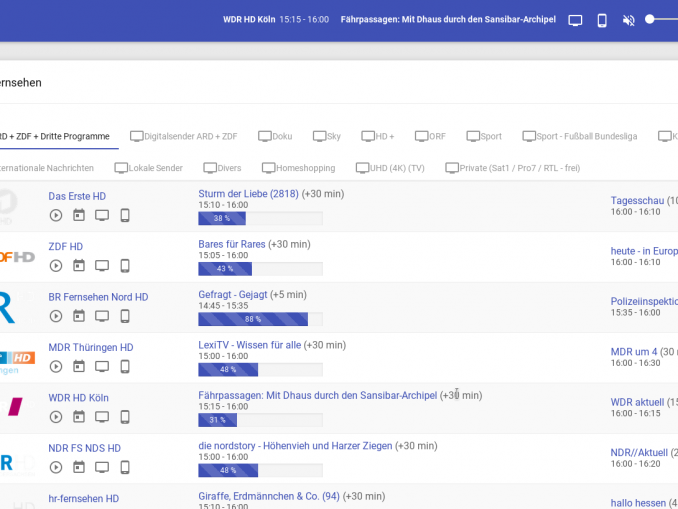This screenshot has width=678, height=509.
Task: Click the 38 % progress bar
Action: pos(260,218)
